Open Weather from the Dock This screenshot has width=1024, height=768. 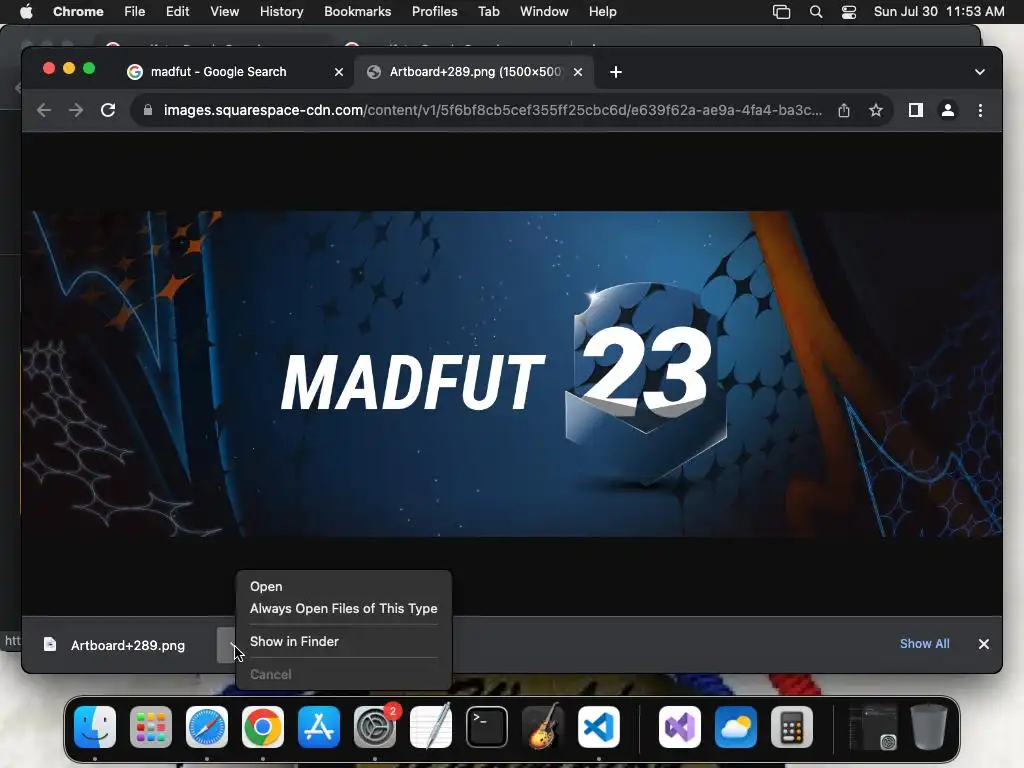[x=735, y=727]
